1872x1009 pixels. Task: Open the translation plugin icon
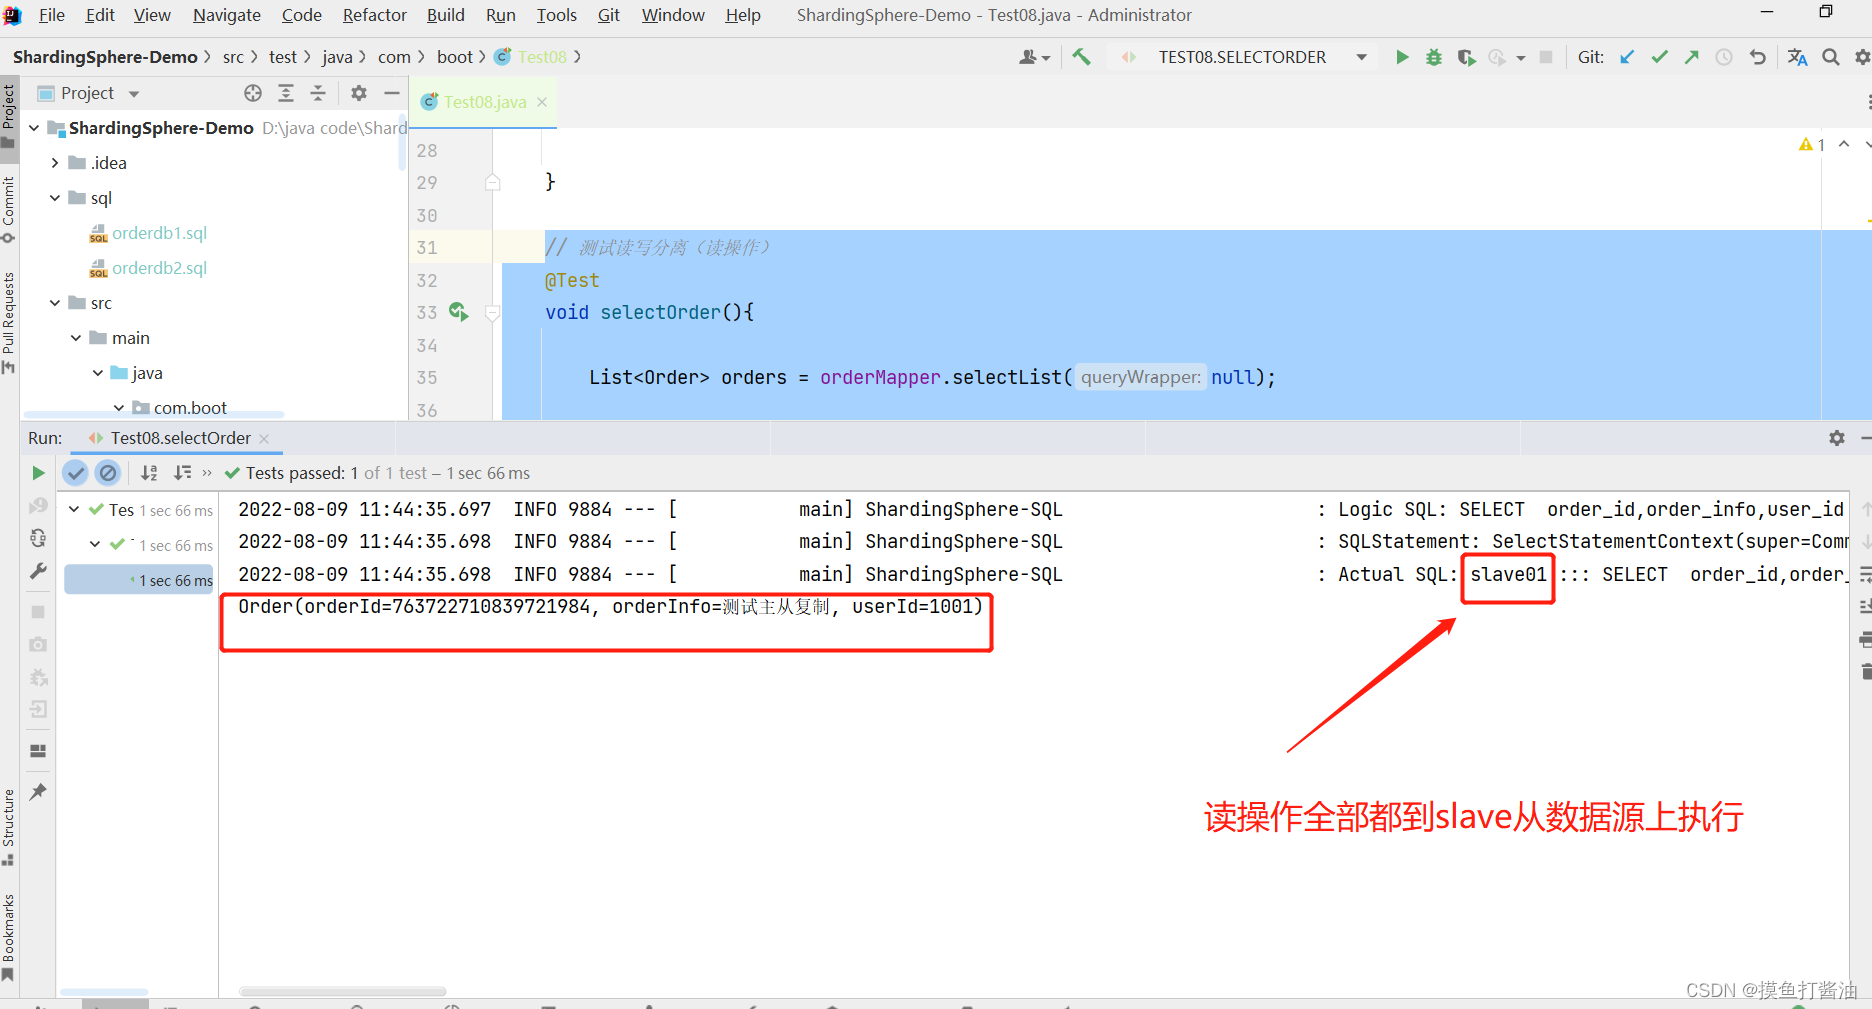(1797, 57)
